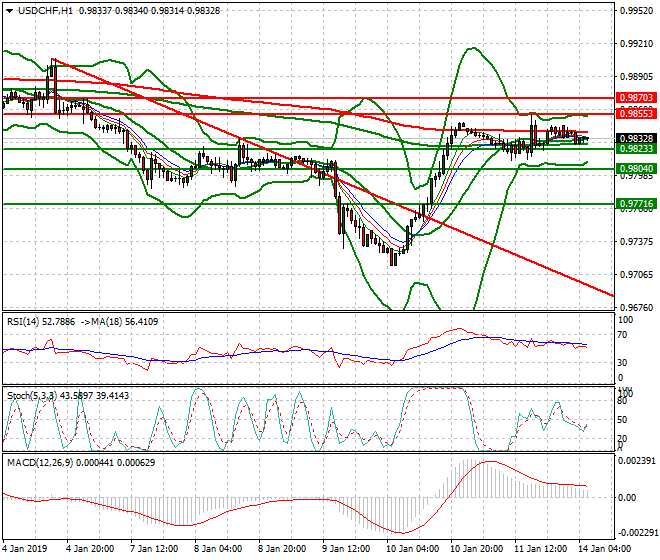Click the ->MA(18) 56.4109 value text
The height and width of the screenshot is (560, 660).
(119, 322)
